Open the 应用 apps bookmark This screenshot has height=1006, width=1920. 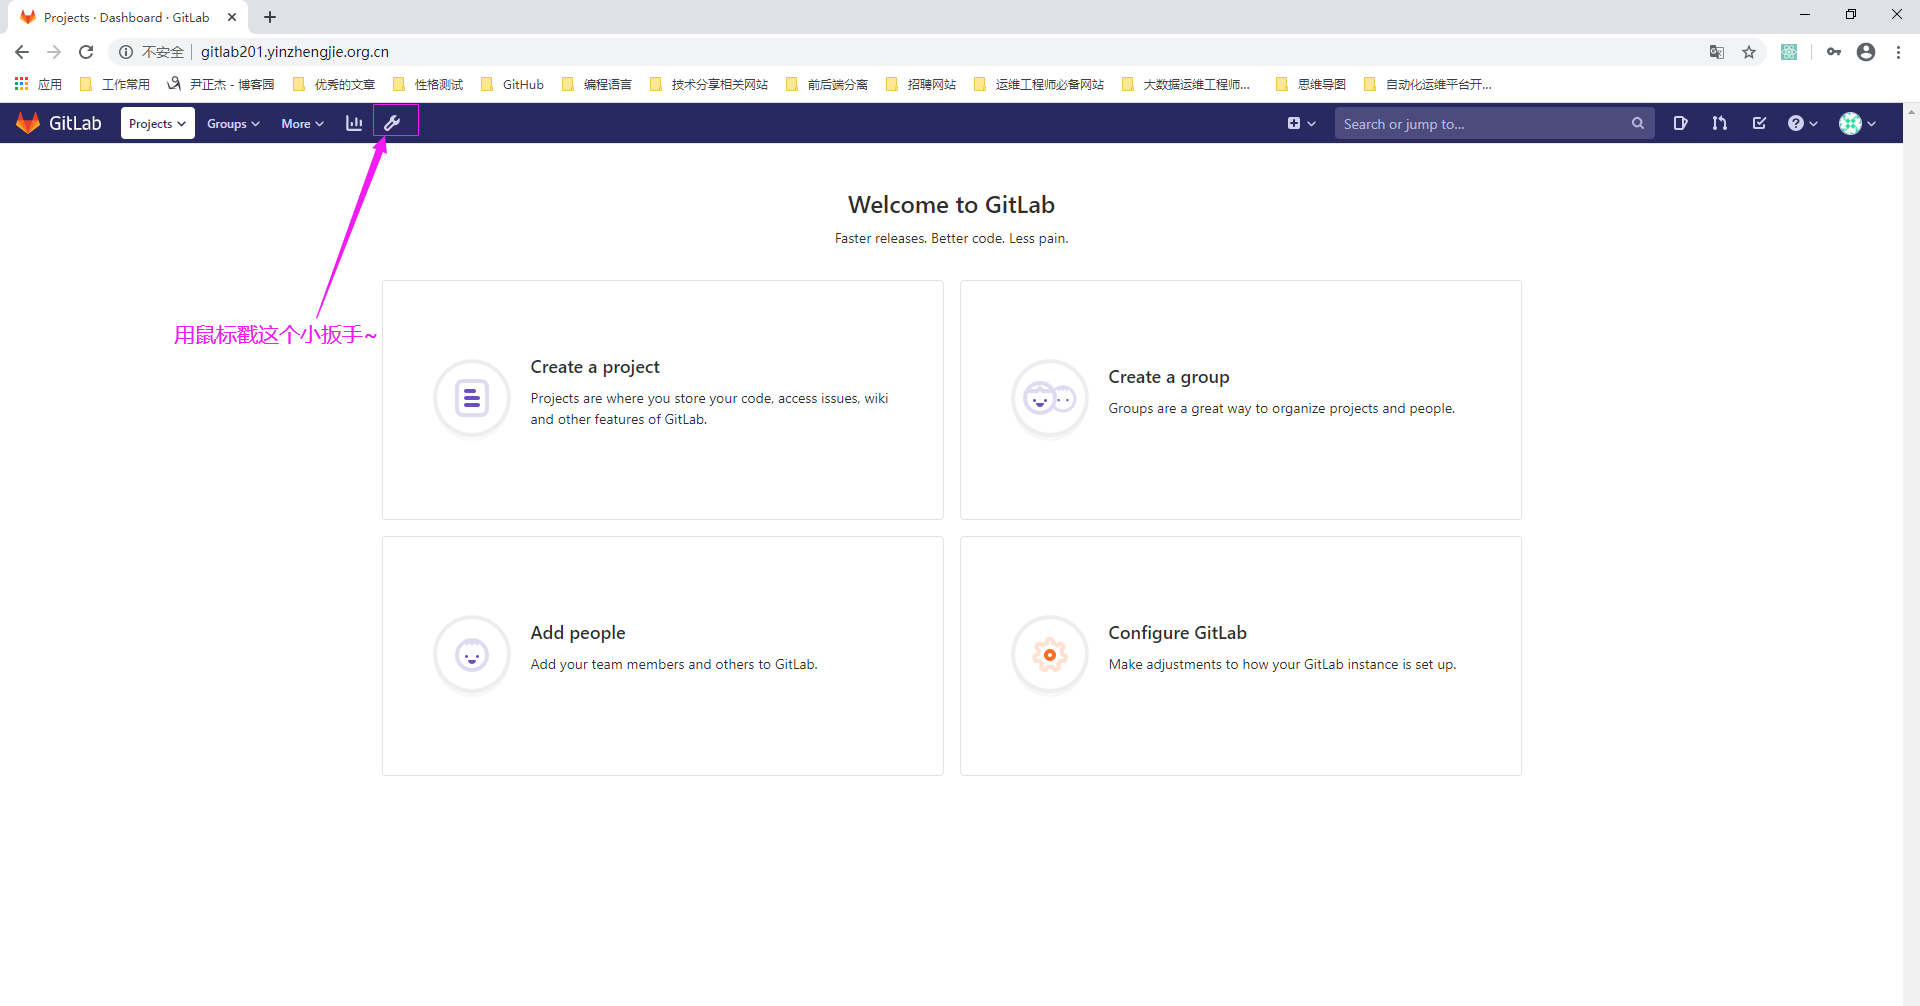pos(38,84)
